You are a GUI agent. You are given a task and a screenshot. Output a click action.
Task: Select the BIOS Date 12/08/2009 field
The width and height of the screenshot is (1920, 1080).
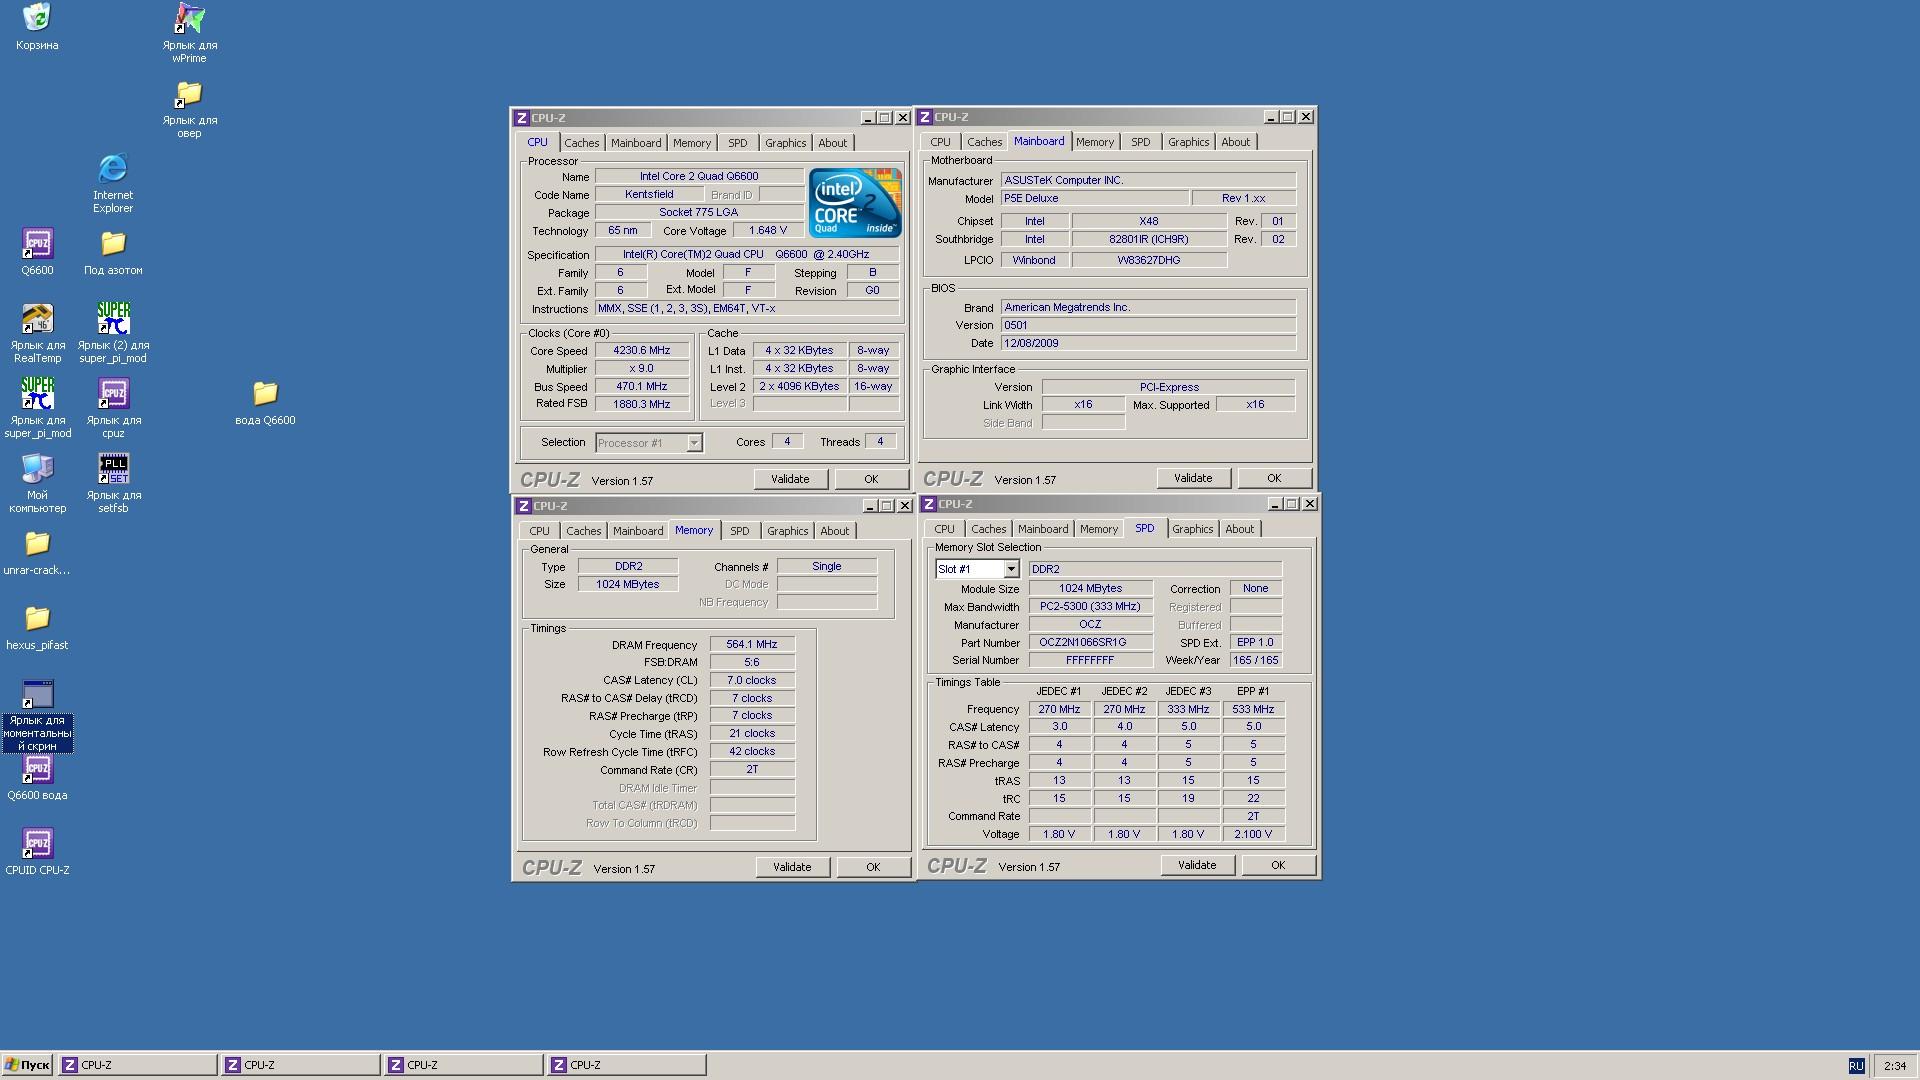point(1148,344)
